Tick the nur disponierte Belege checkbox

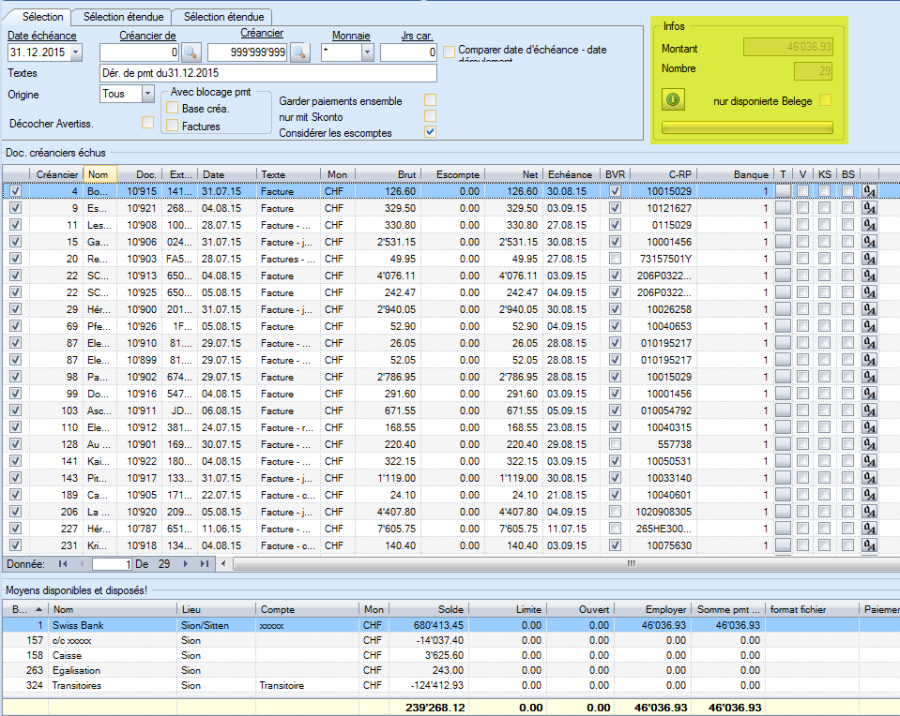[825, 100]
